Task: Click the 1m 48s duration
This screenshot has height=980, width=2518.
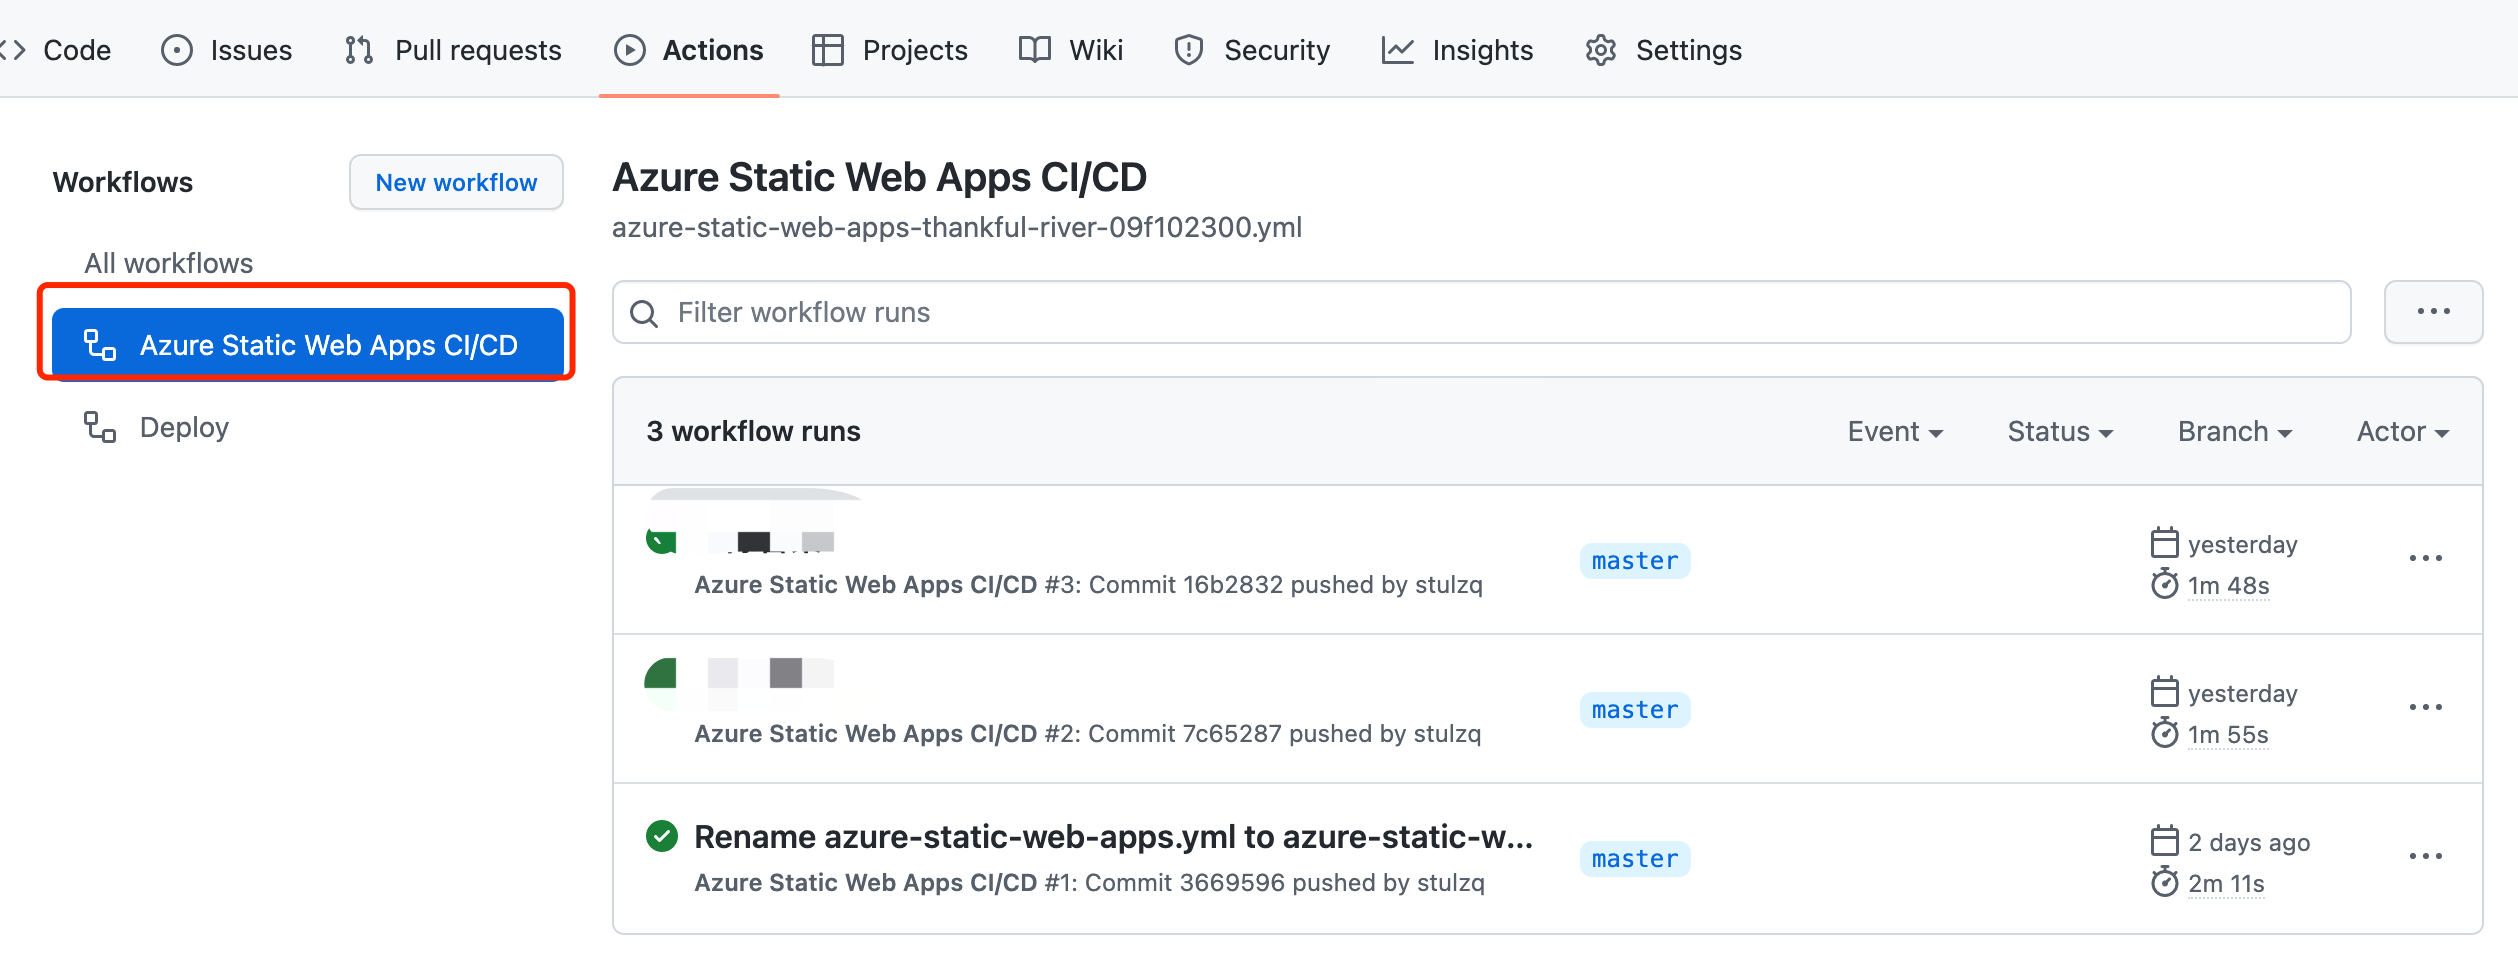Action: 2228,586
